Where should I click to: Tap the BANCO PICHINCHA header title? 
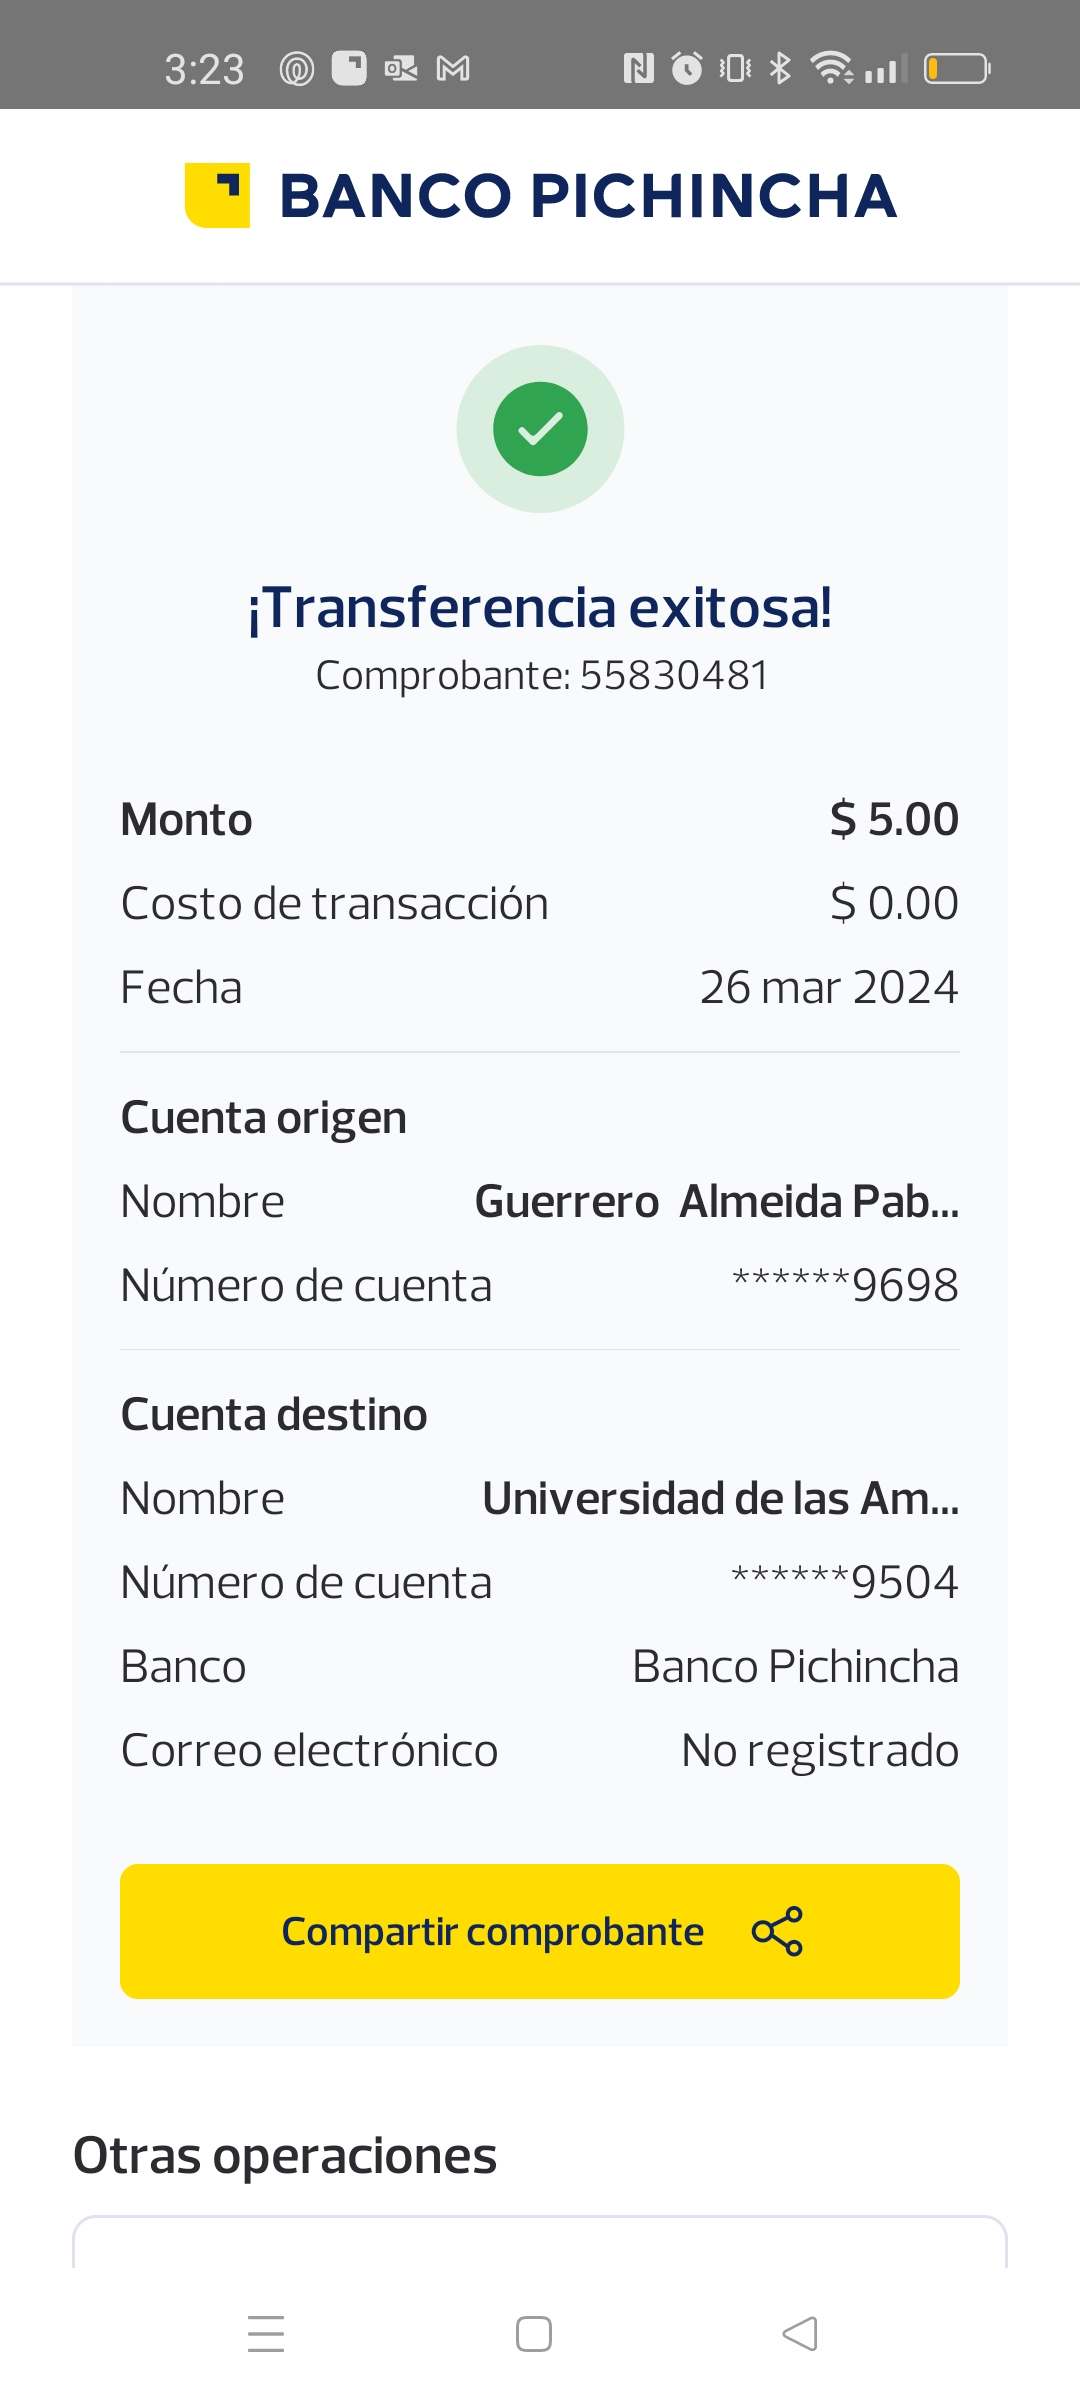(x=588, y=196)
